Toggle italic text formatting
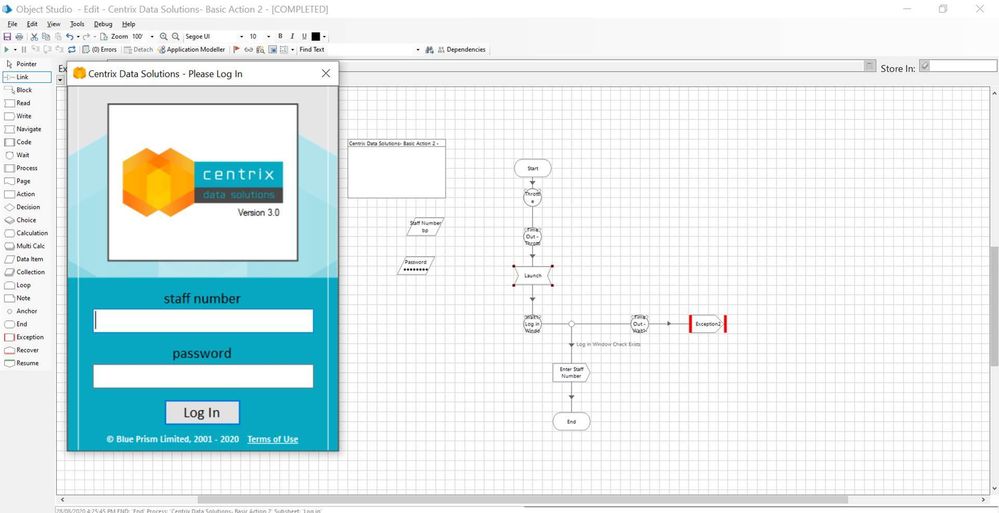The width and height of the screenshot is (999, 513). 292,36
